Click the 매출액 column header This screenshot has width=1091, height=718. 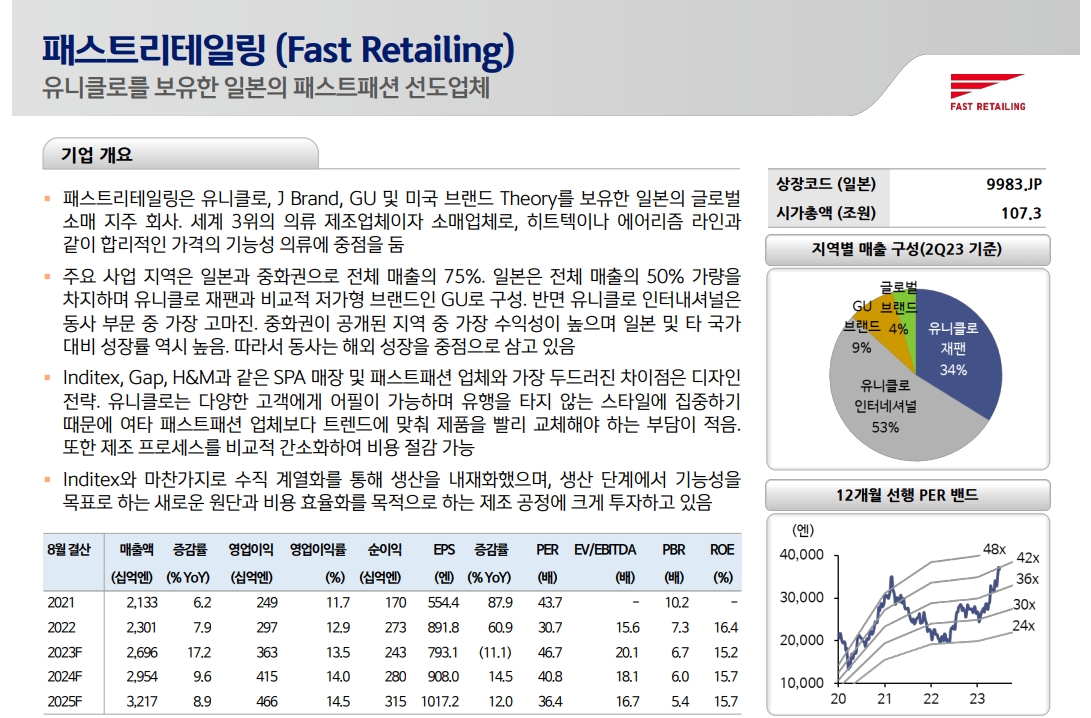[x=136, y=550]
